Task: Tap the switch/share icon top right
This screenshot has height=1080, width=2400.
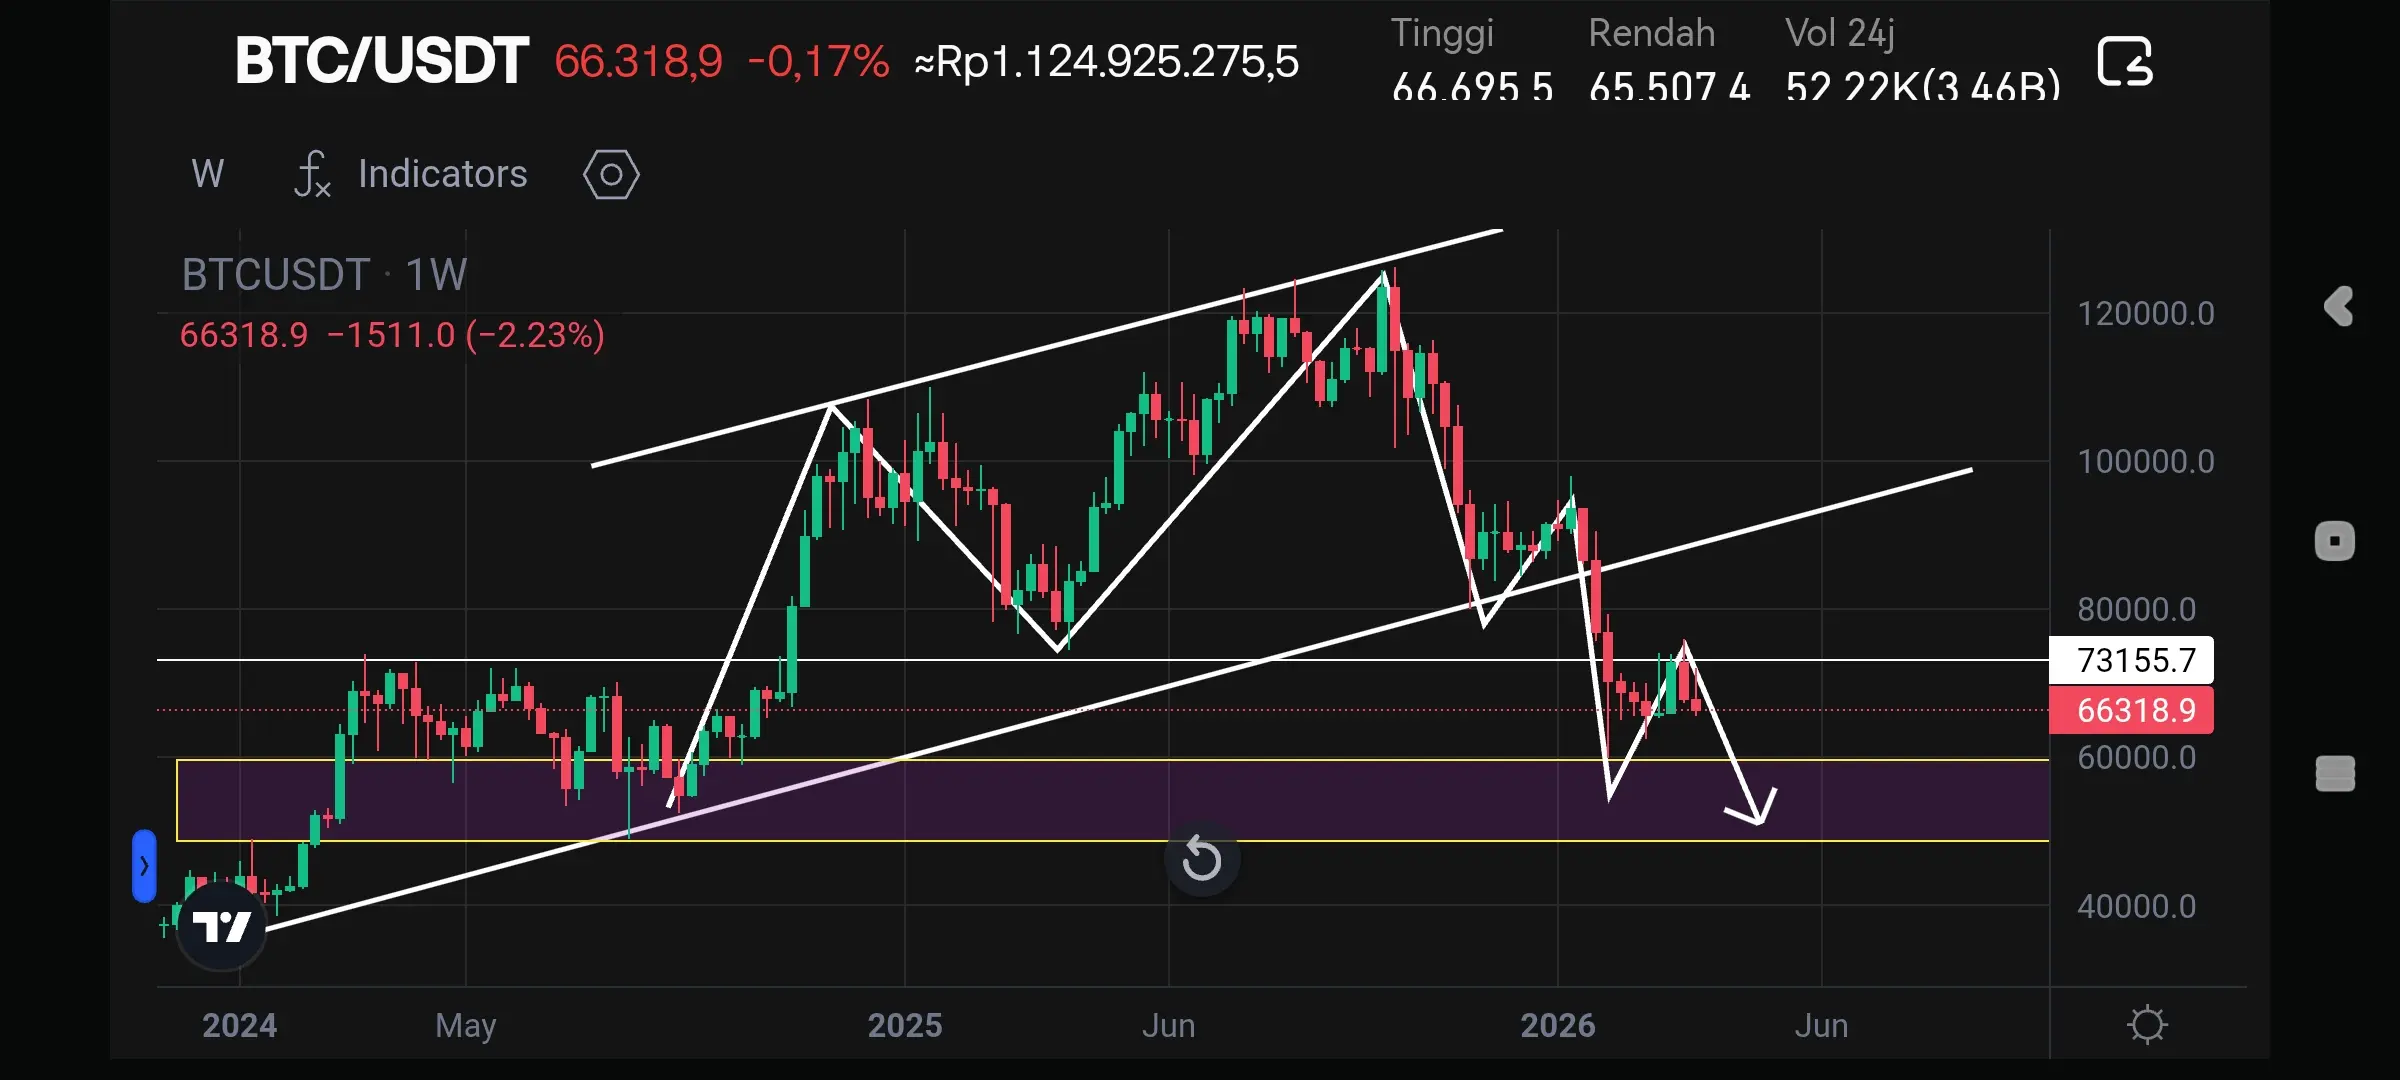Action: click(2124, 62)
